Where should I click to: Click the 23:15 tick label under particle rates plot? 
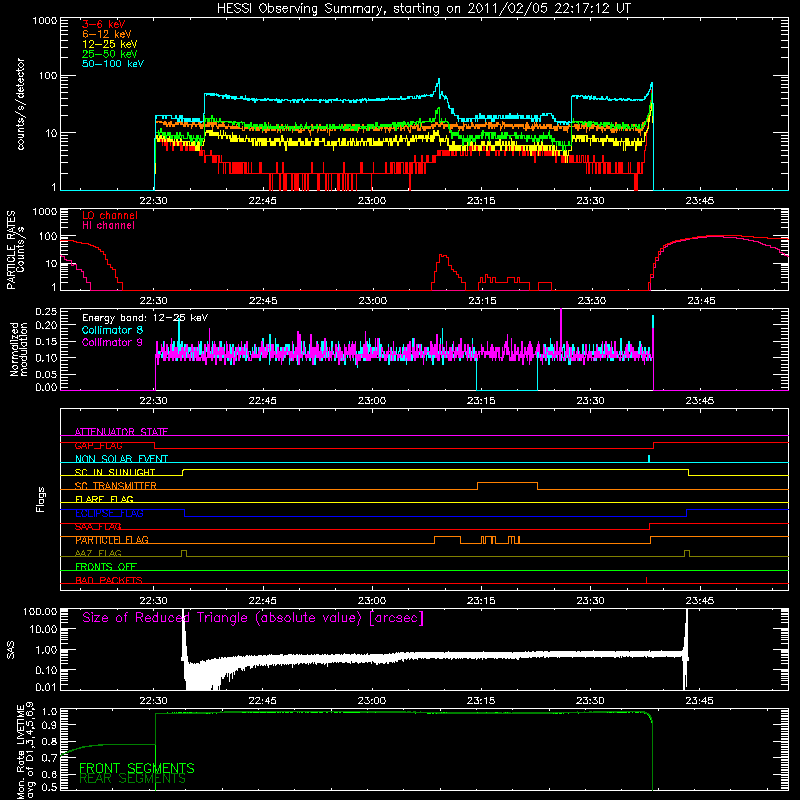tap(482, 301)
